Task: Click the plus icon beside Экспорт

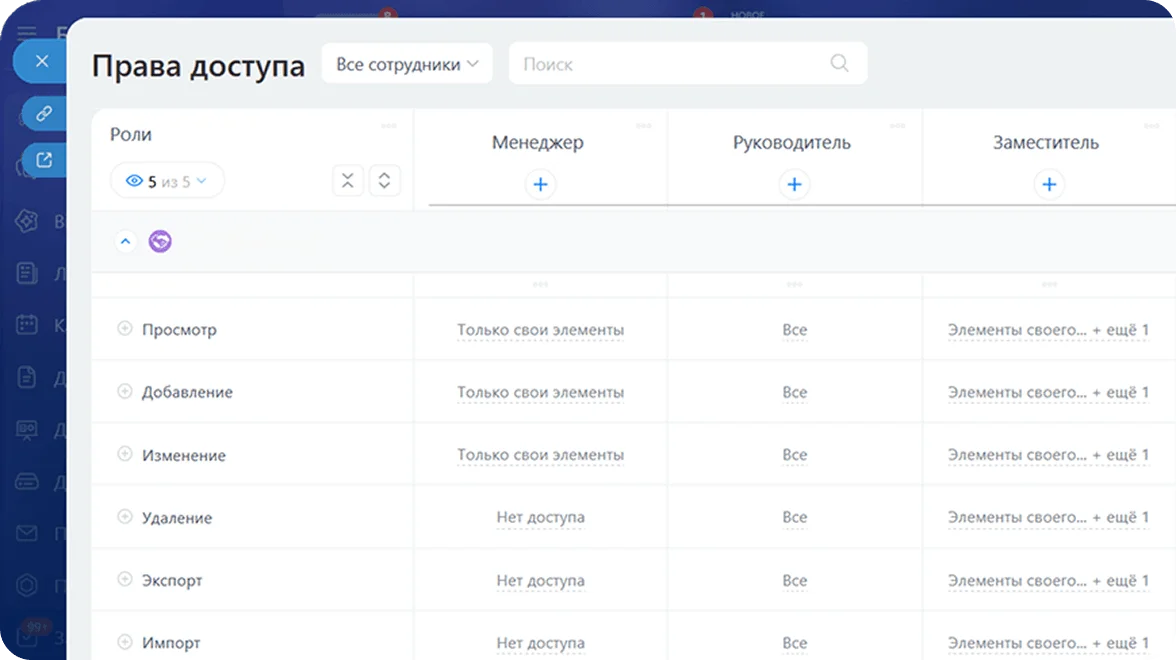Action: pos(124,579)
